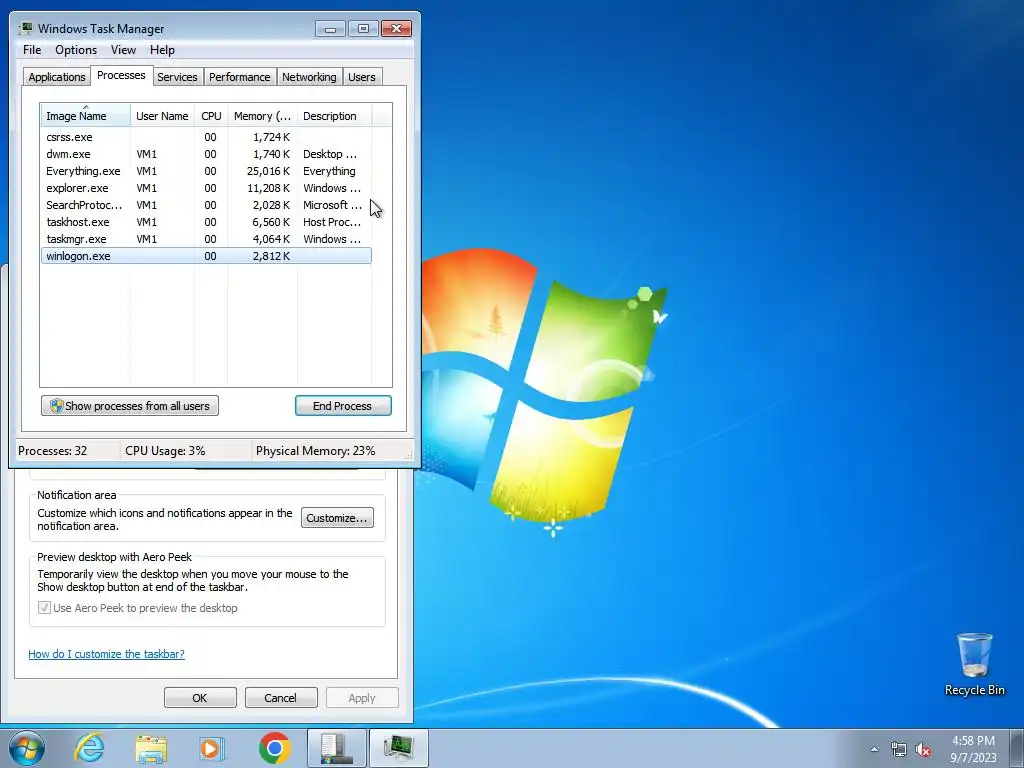This screenshot has width=1024, height=768.
Task: Open network status tray icon
Action: [899, 749]
